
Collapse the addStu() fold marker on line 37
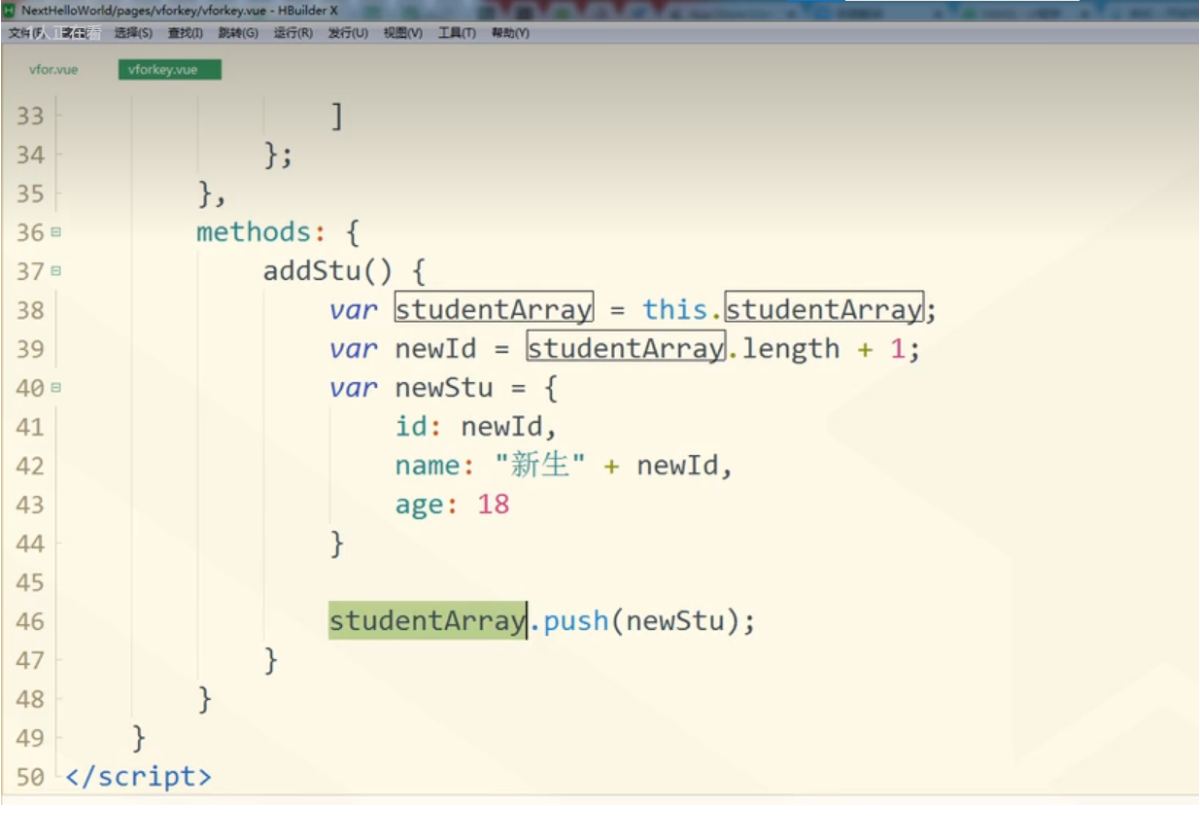55,271
